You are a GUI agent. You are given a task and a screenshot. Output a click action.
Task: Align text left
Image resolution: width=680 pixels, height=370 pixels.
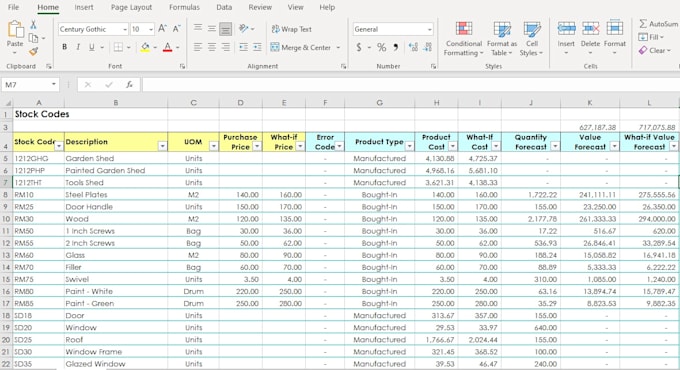(198, 47)
